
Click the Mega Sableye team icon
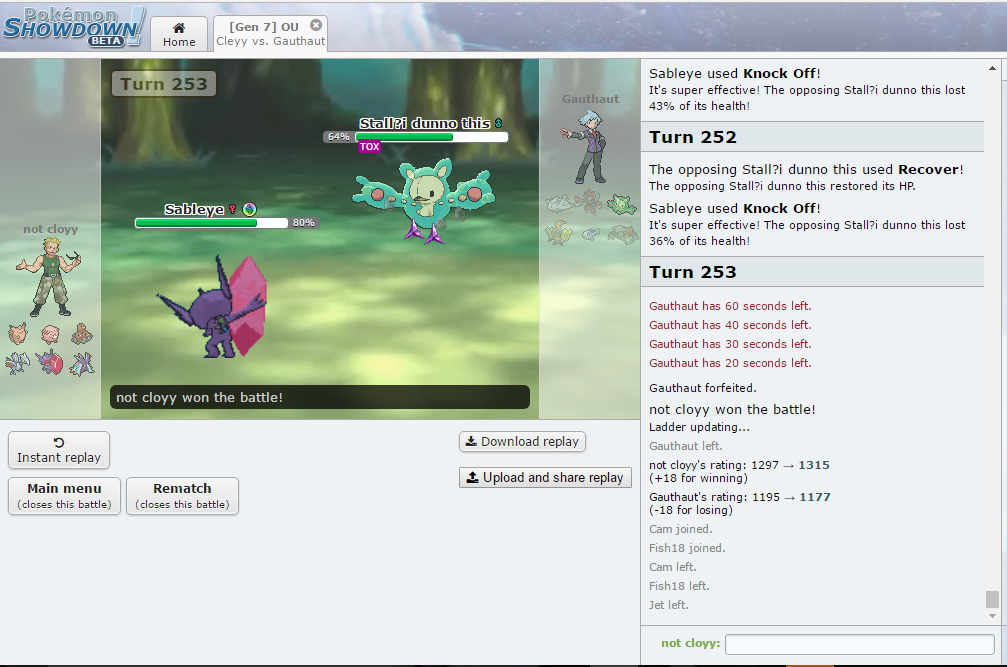[x=50, y=363]
